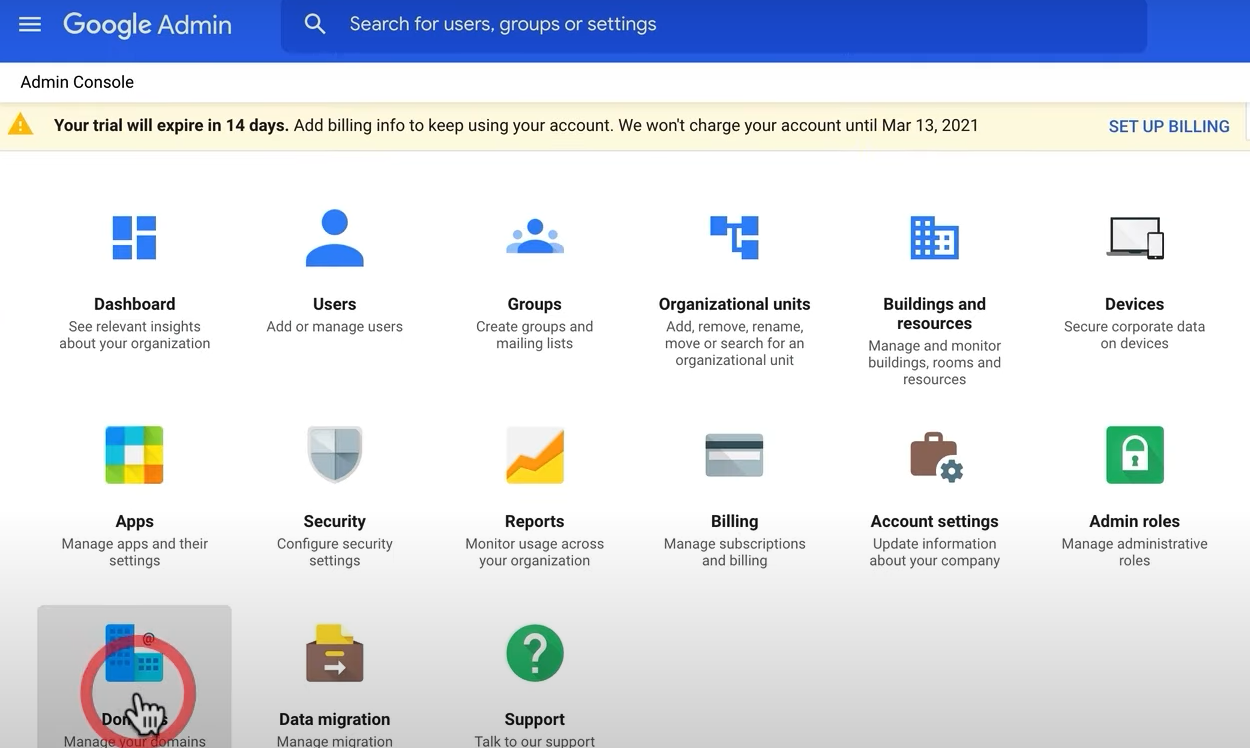The height and width of the screenshot is (748, 1250).
Task: Click 'Manage and monitor buildings, rooms' description
Action: click(934, 363)
